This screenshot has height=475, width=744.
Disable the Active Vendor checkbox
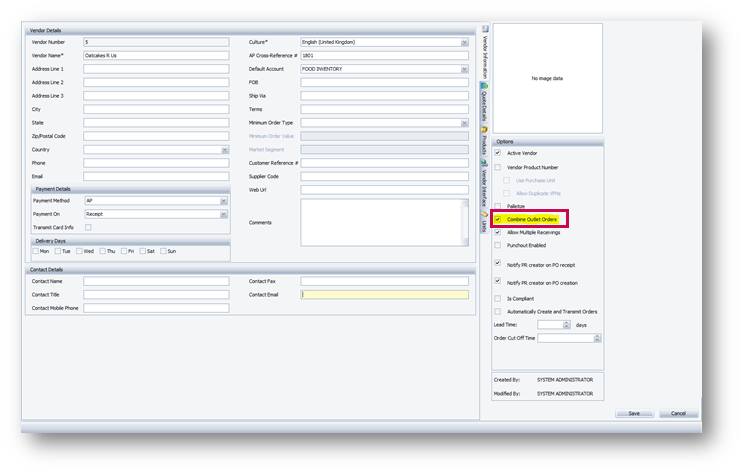[498, 152]
